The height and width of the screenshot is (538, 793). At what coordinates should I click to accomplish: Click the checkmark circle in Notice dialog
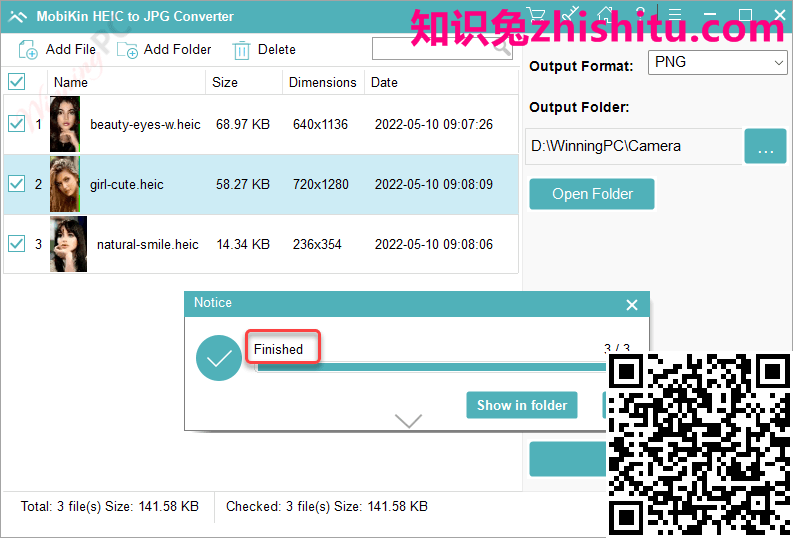click(218, 358)
